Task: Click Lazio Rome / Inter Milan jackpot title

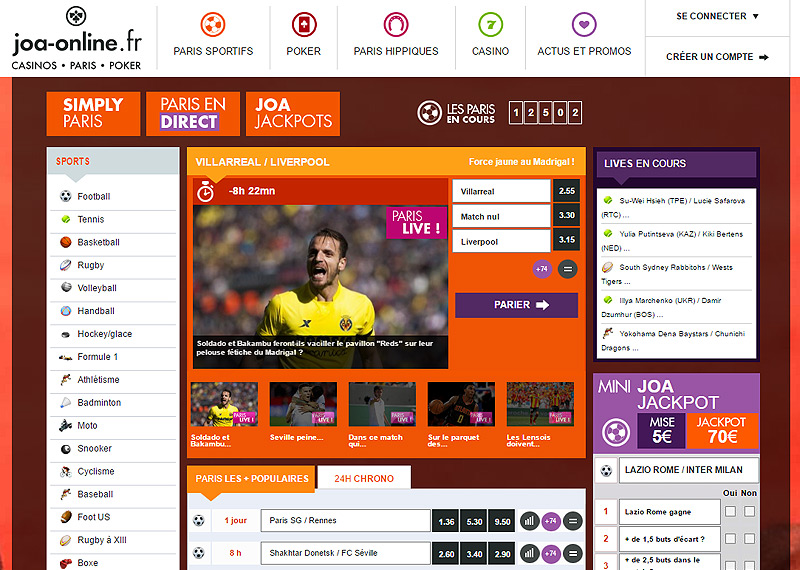Action: coord(689,470)
